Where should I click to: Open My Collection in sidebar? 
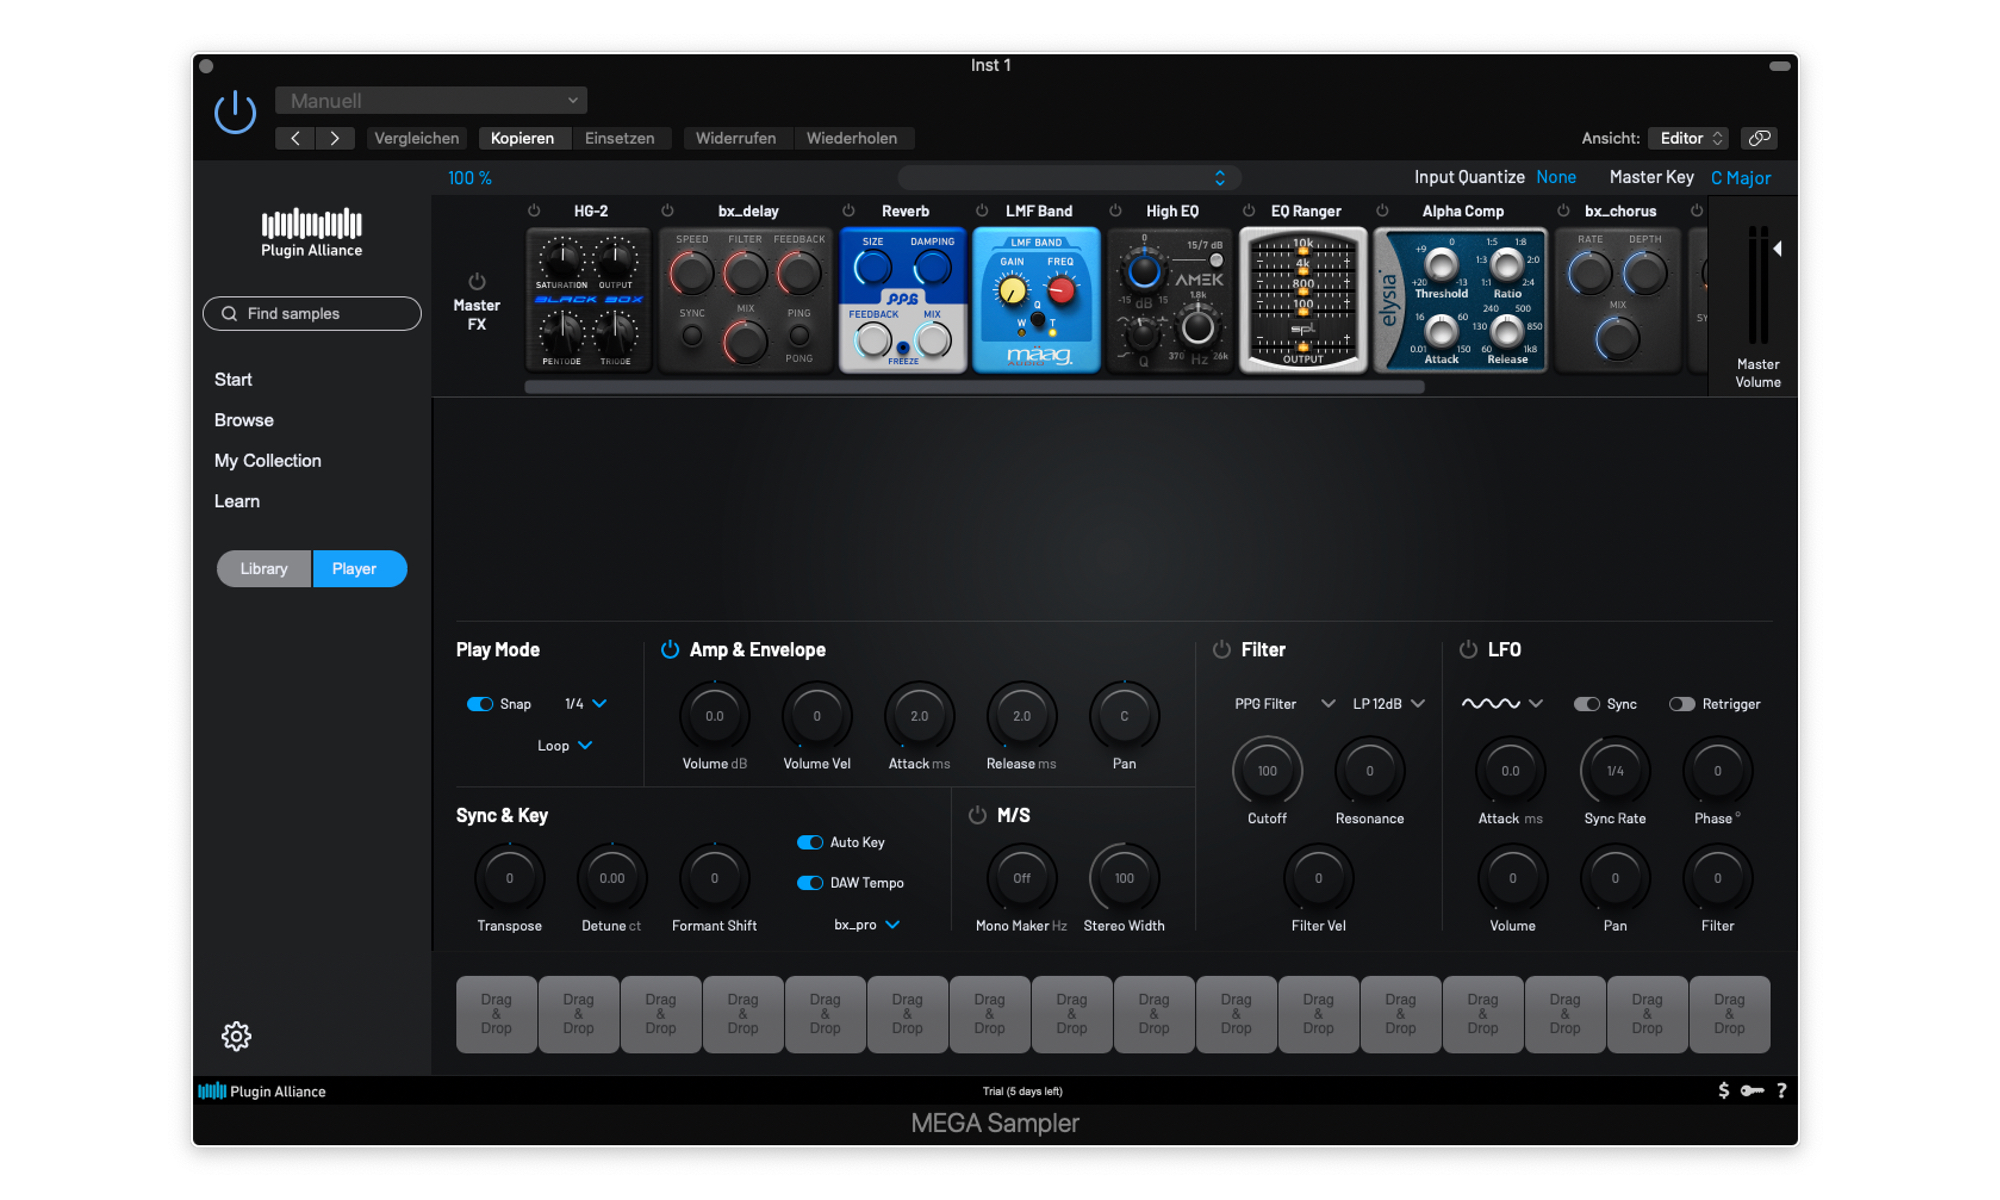[268, 461]
